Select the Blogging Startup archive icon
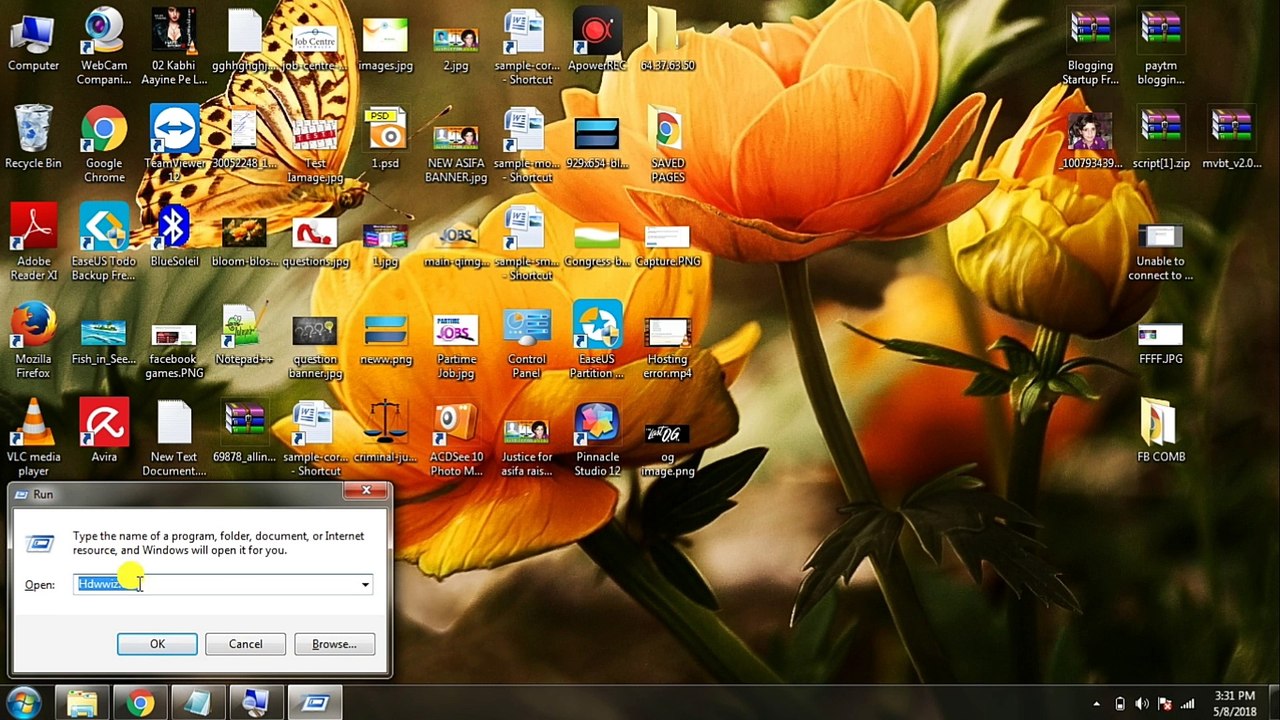 [1090, 46]
